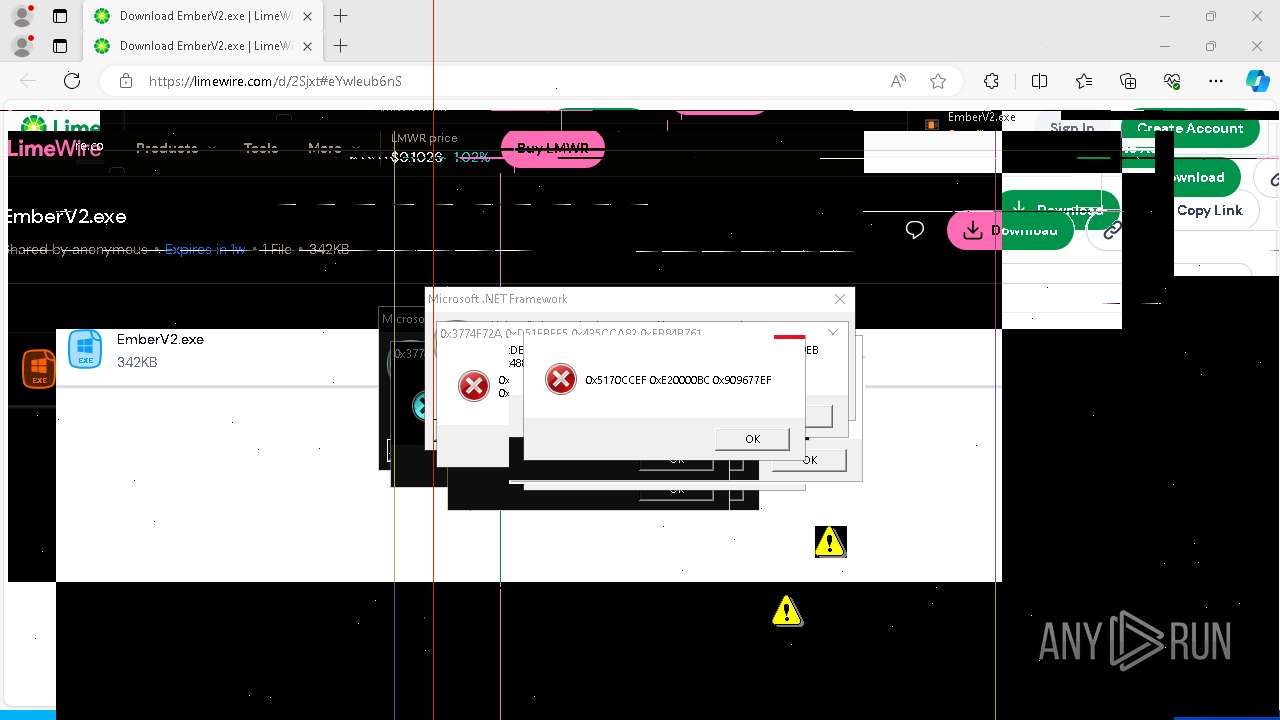Open the Copilot sidebar icon
The width and height of the screenshot is (1280, 720).
click(1257, 81)
